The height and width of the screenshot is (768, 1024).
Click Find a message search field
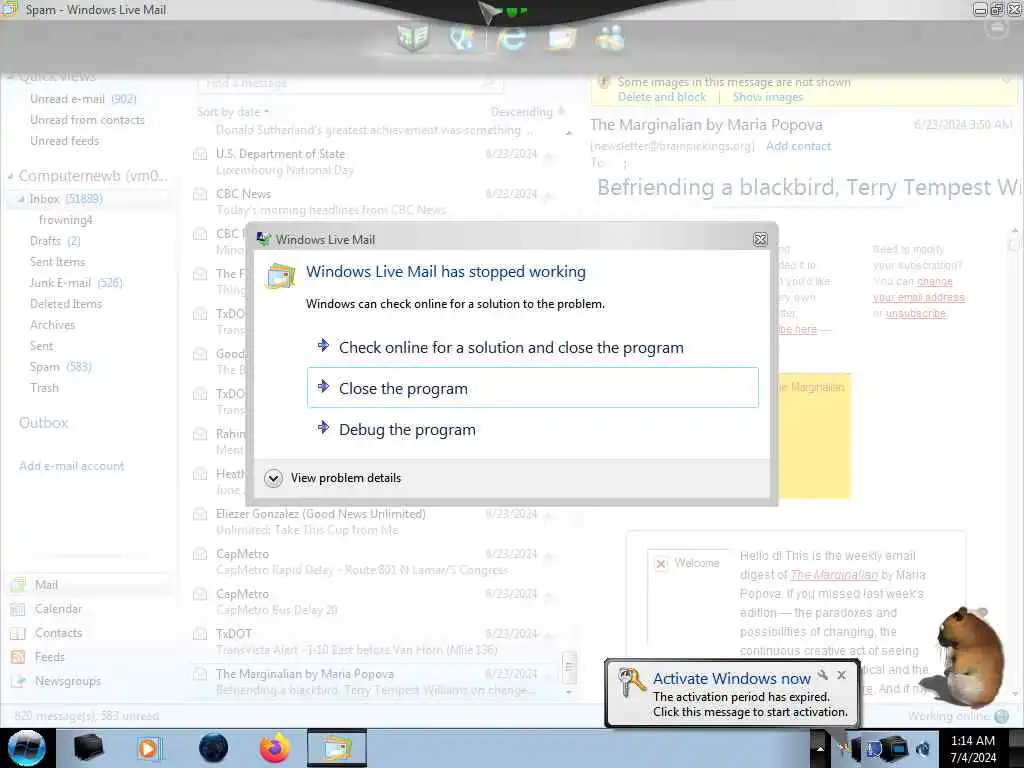click(349, 83)
